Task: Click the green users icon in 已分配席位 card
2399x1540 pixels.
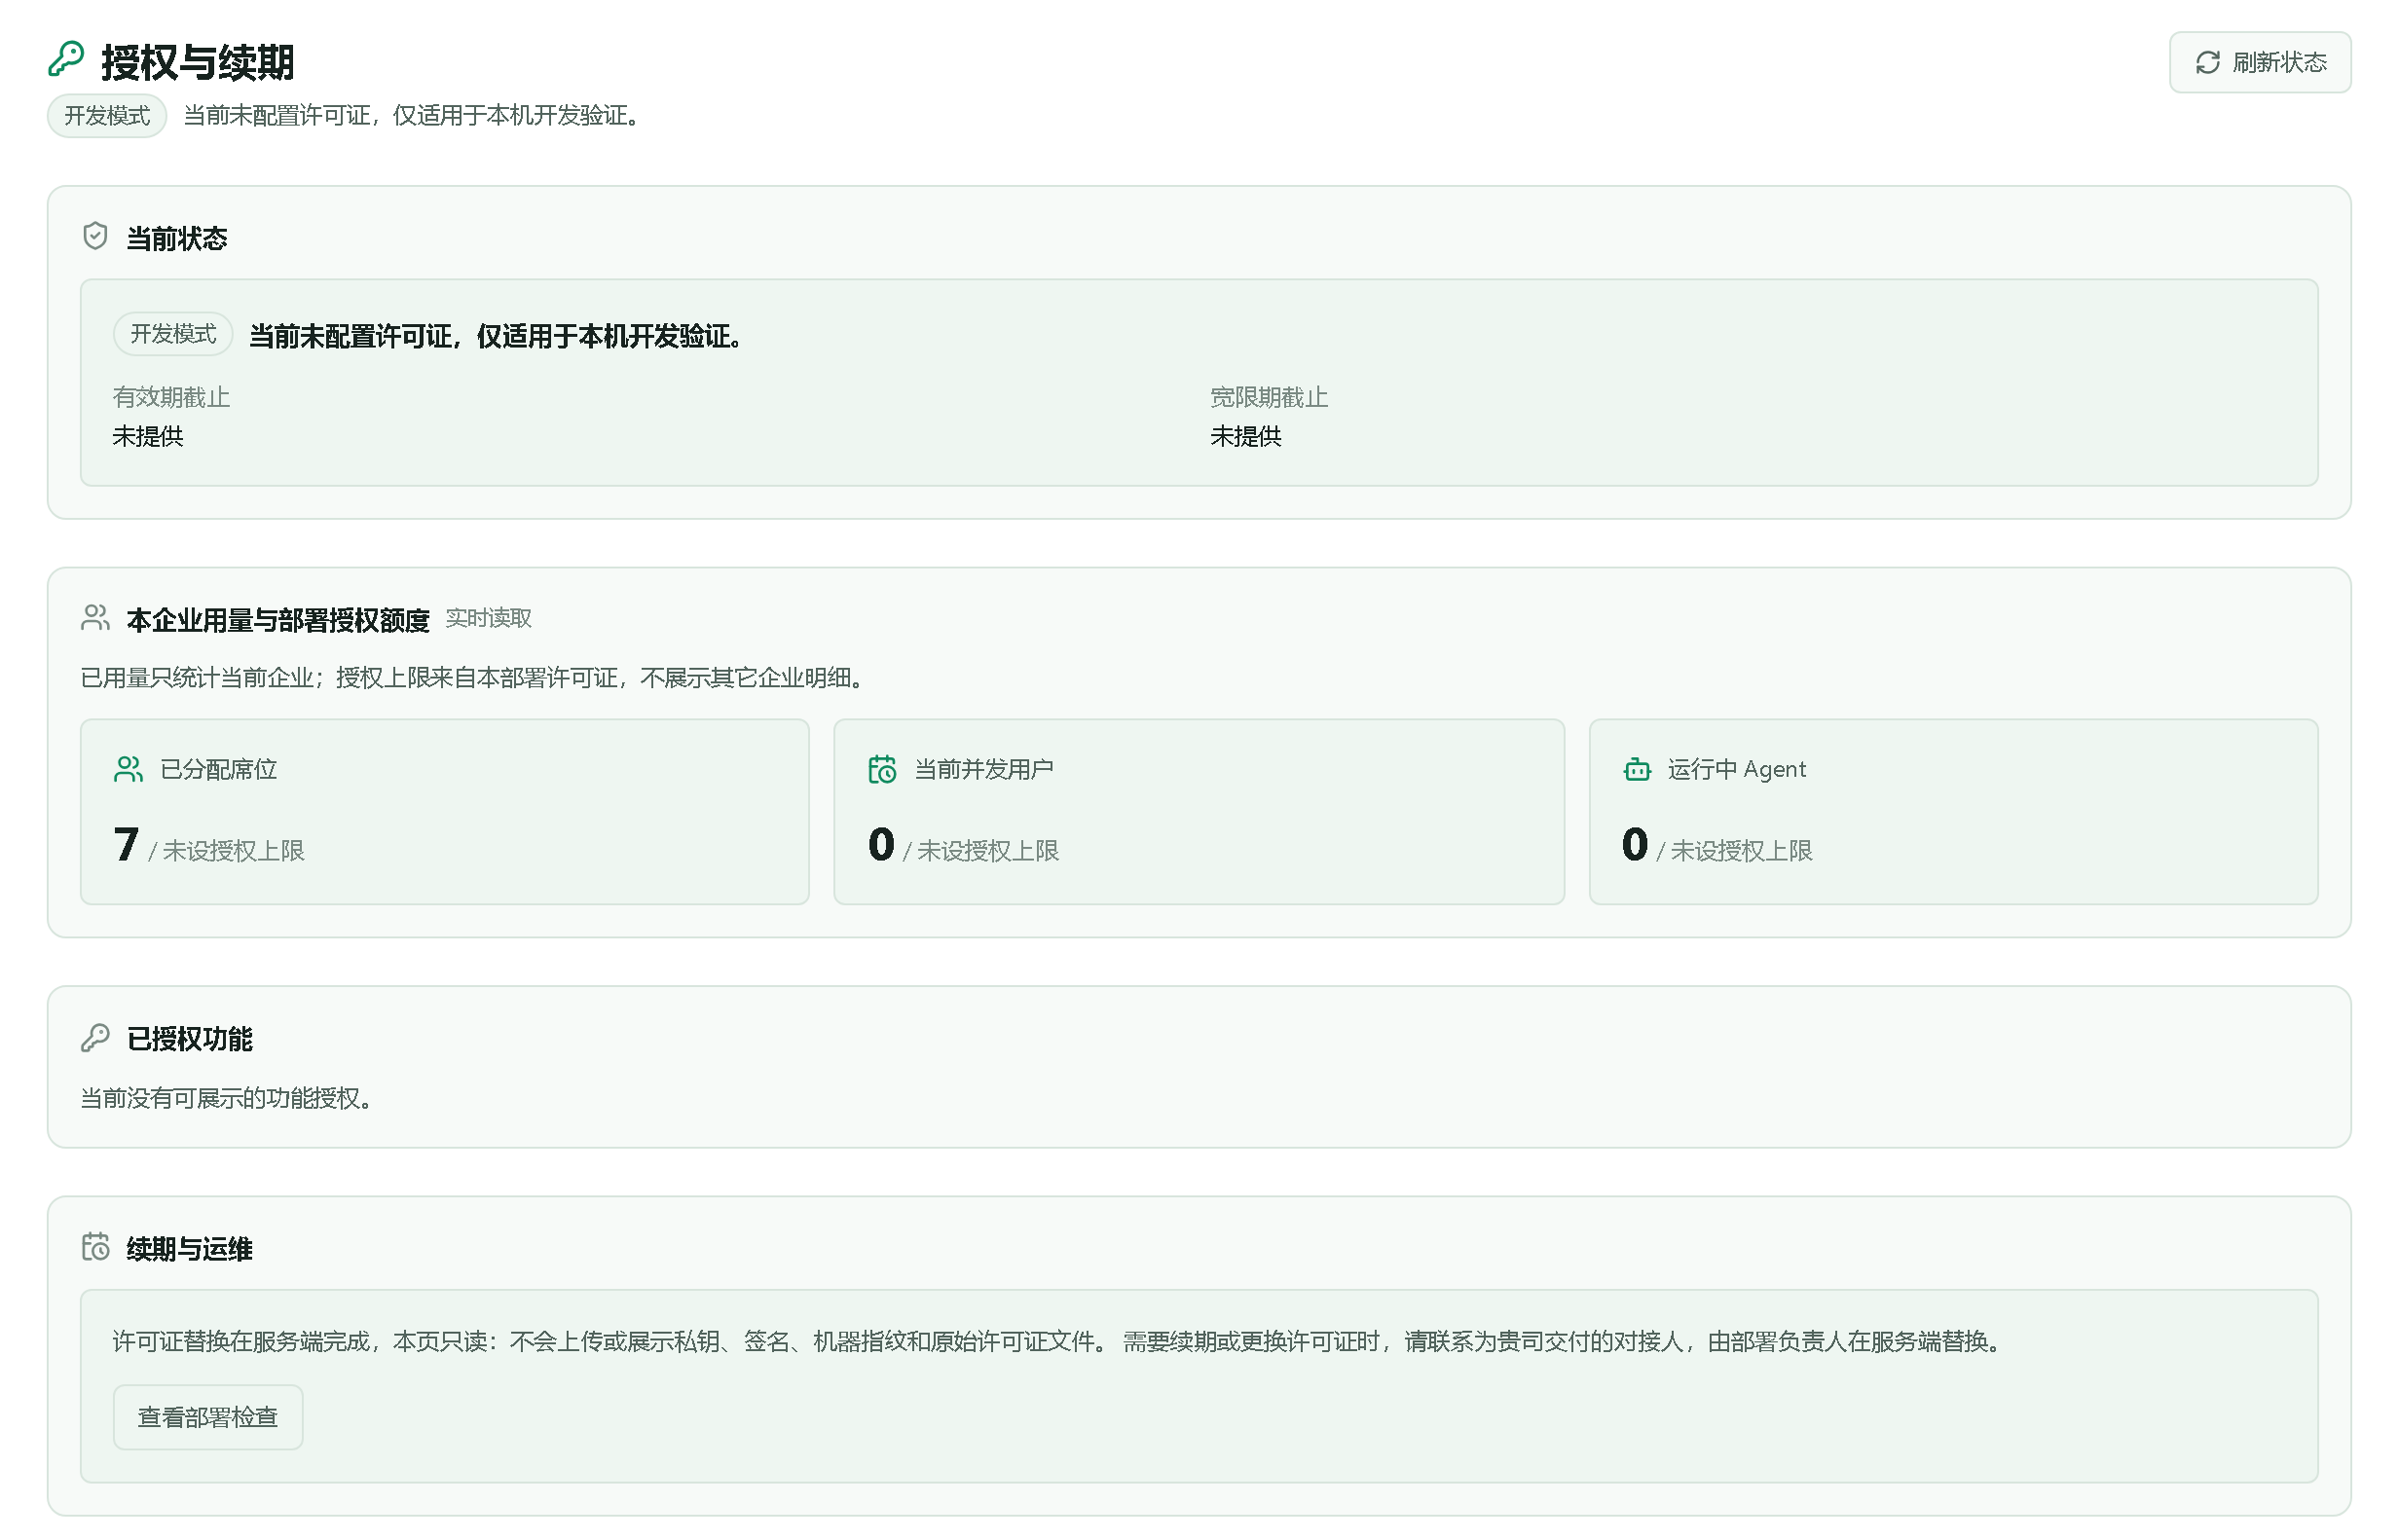Action: click(128, 769)
